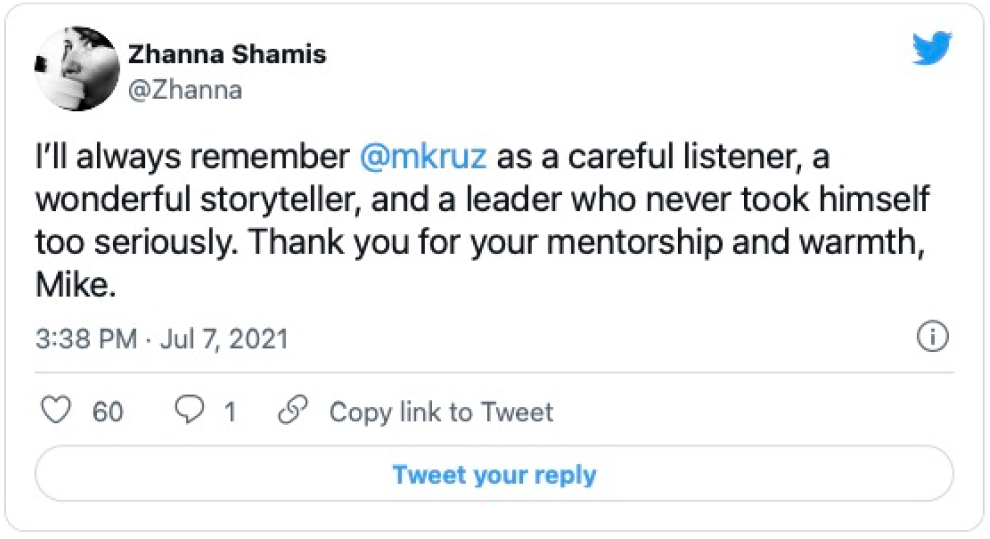Viewport: 990px width, 539px height.
Task: Click the chain link icon
Action: point(292,411)
